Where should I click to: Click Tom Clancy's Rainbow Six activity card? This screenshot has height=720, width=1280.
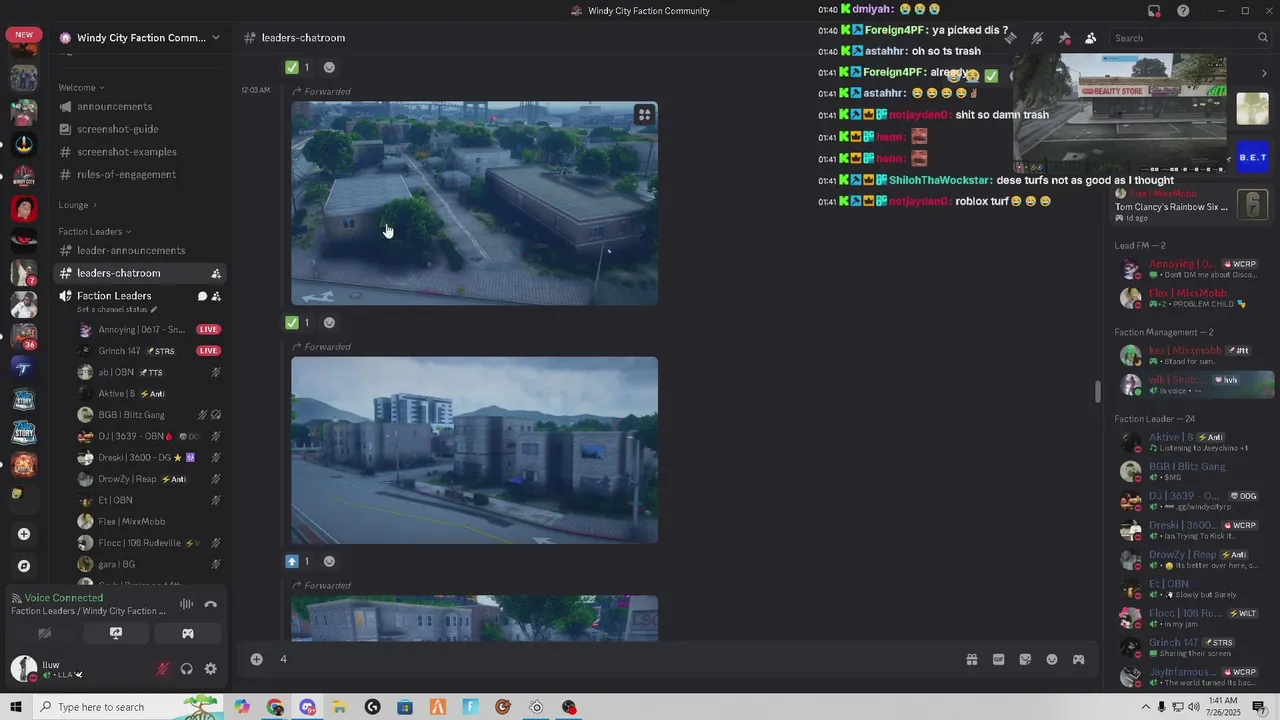coord(1192,205)
